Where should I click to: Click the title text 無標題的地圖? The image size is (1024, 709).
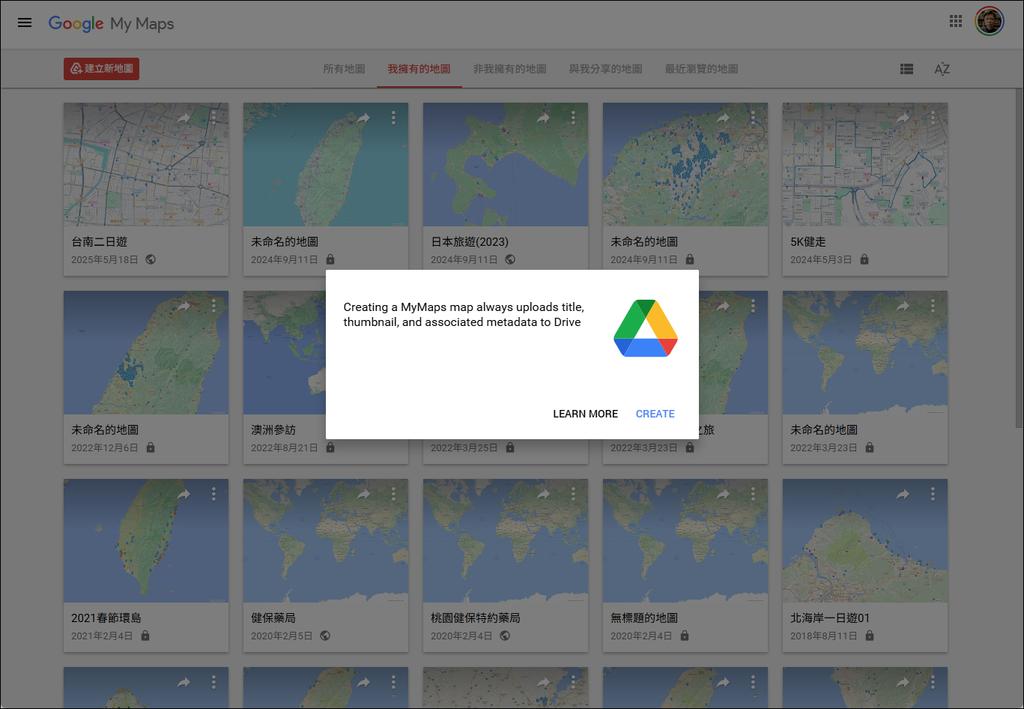644,618
